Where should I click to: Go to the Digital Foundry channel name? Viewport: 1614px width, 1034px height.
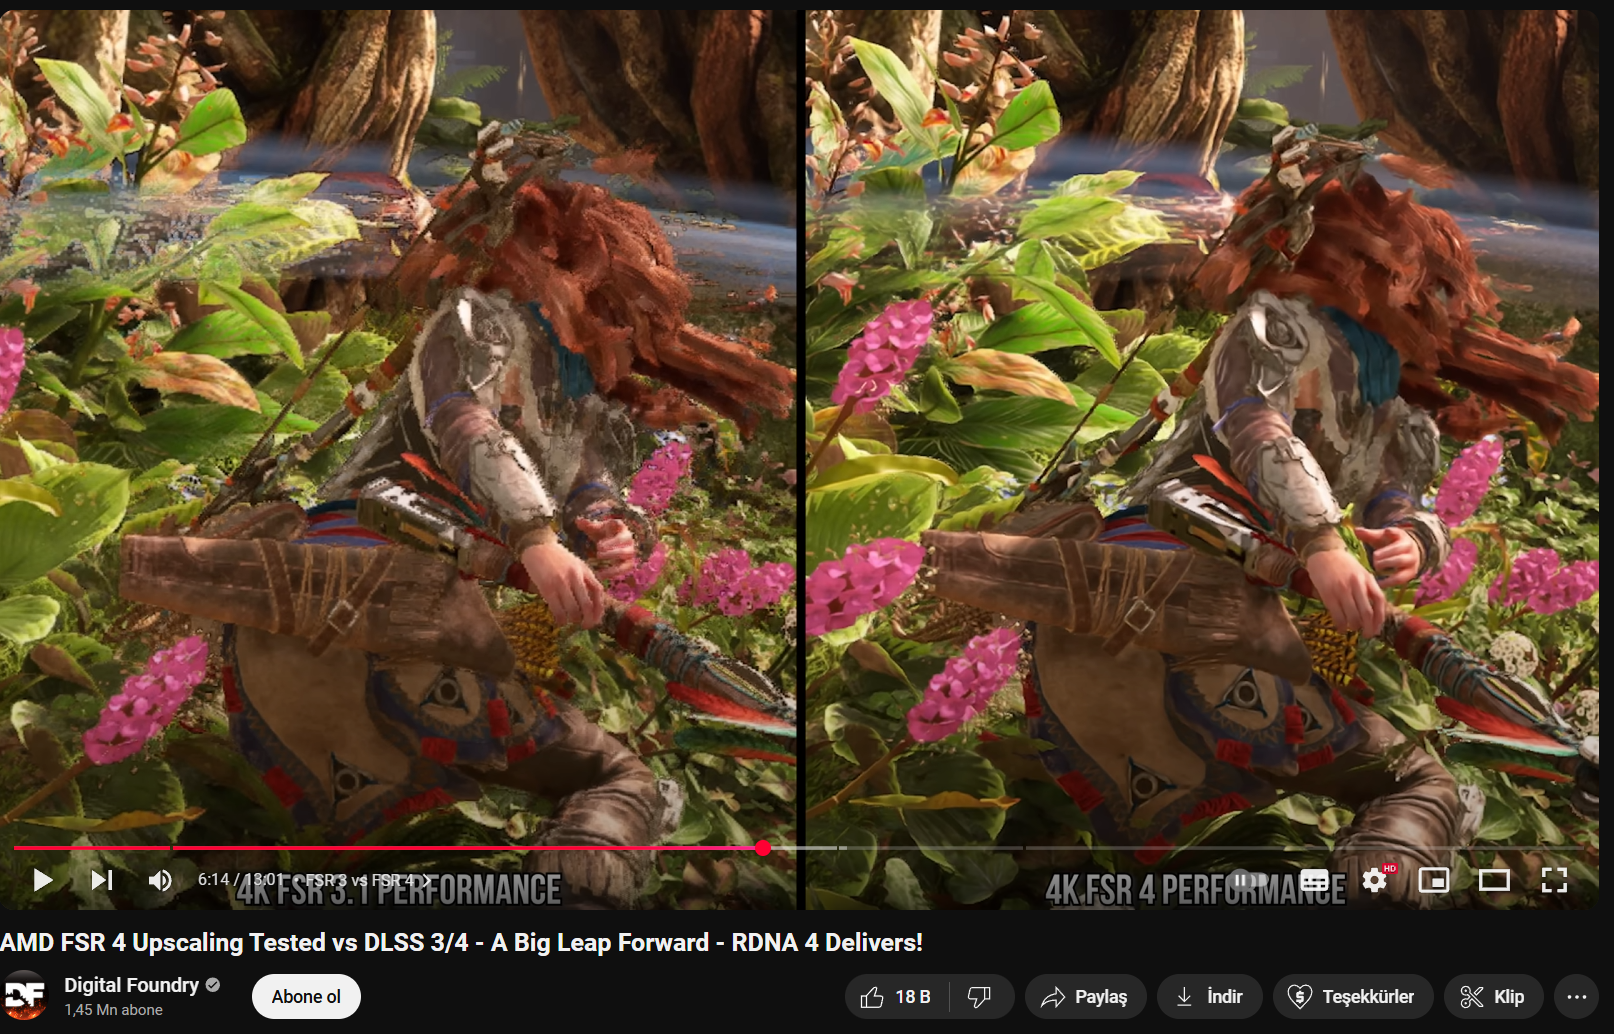pos(131,985)
